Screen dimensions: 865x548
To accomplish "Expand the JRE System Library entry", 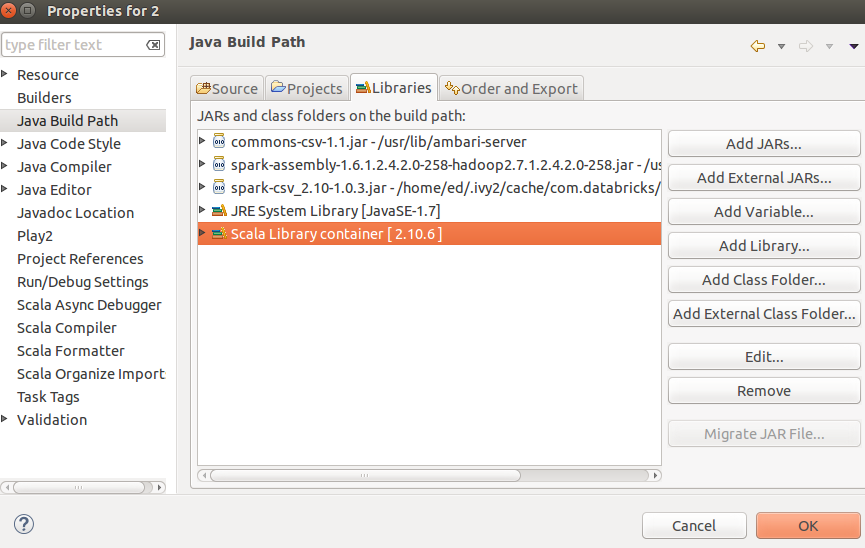I will pyautogui.click(x=202, y=210).
